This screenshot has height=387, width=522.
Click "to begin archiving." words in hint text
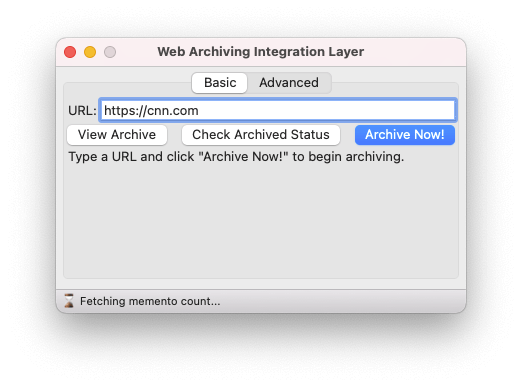pyautogui.click(x=348, y=157)
